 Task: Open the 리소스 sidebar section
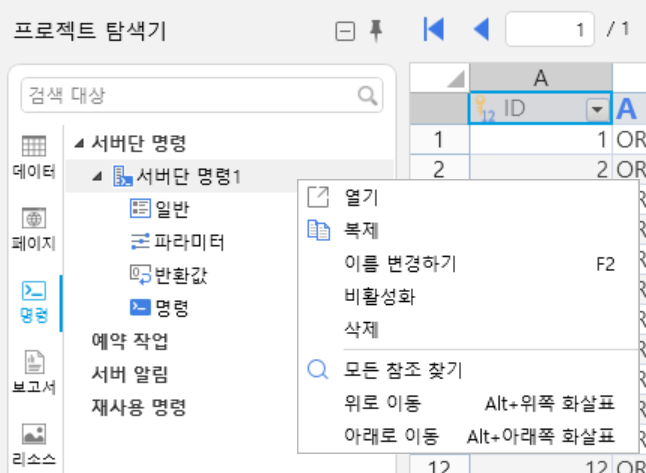34,445
